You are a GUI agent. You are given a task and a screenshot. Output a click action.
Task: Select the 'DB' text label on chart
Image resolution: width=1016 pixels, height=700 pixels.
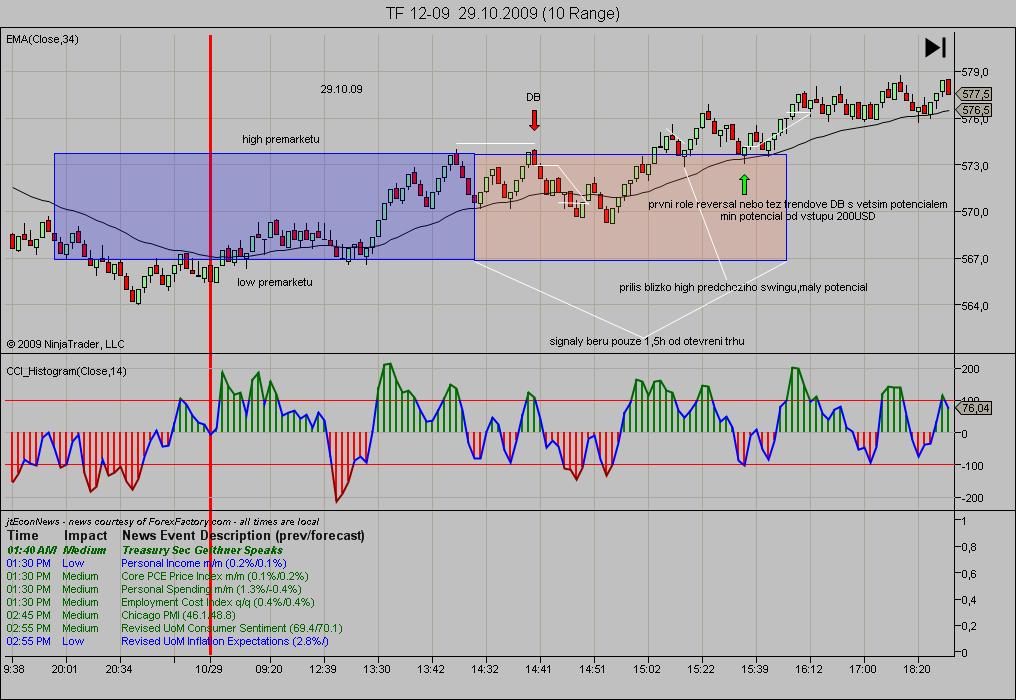(x=533, y=97)
